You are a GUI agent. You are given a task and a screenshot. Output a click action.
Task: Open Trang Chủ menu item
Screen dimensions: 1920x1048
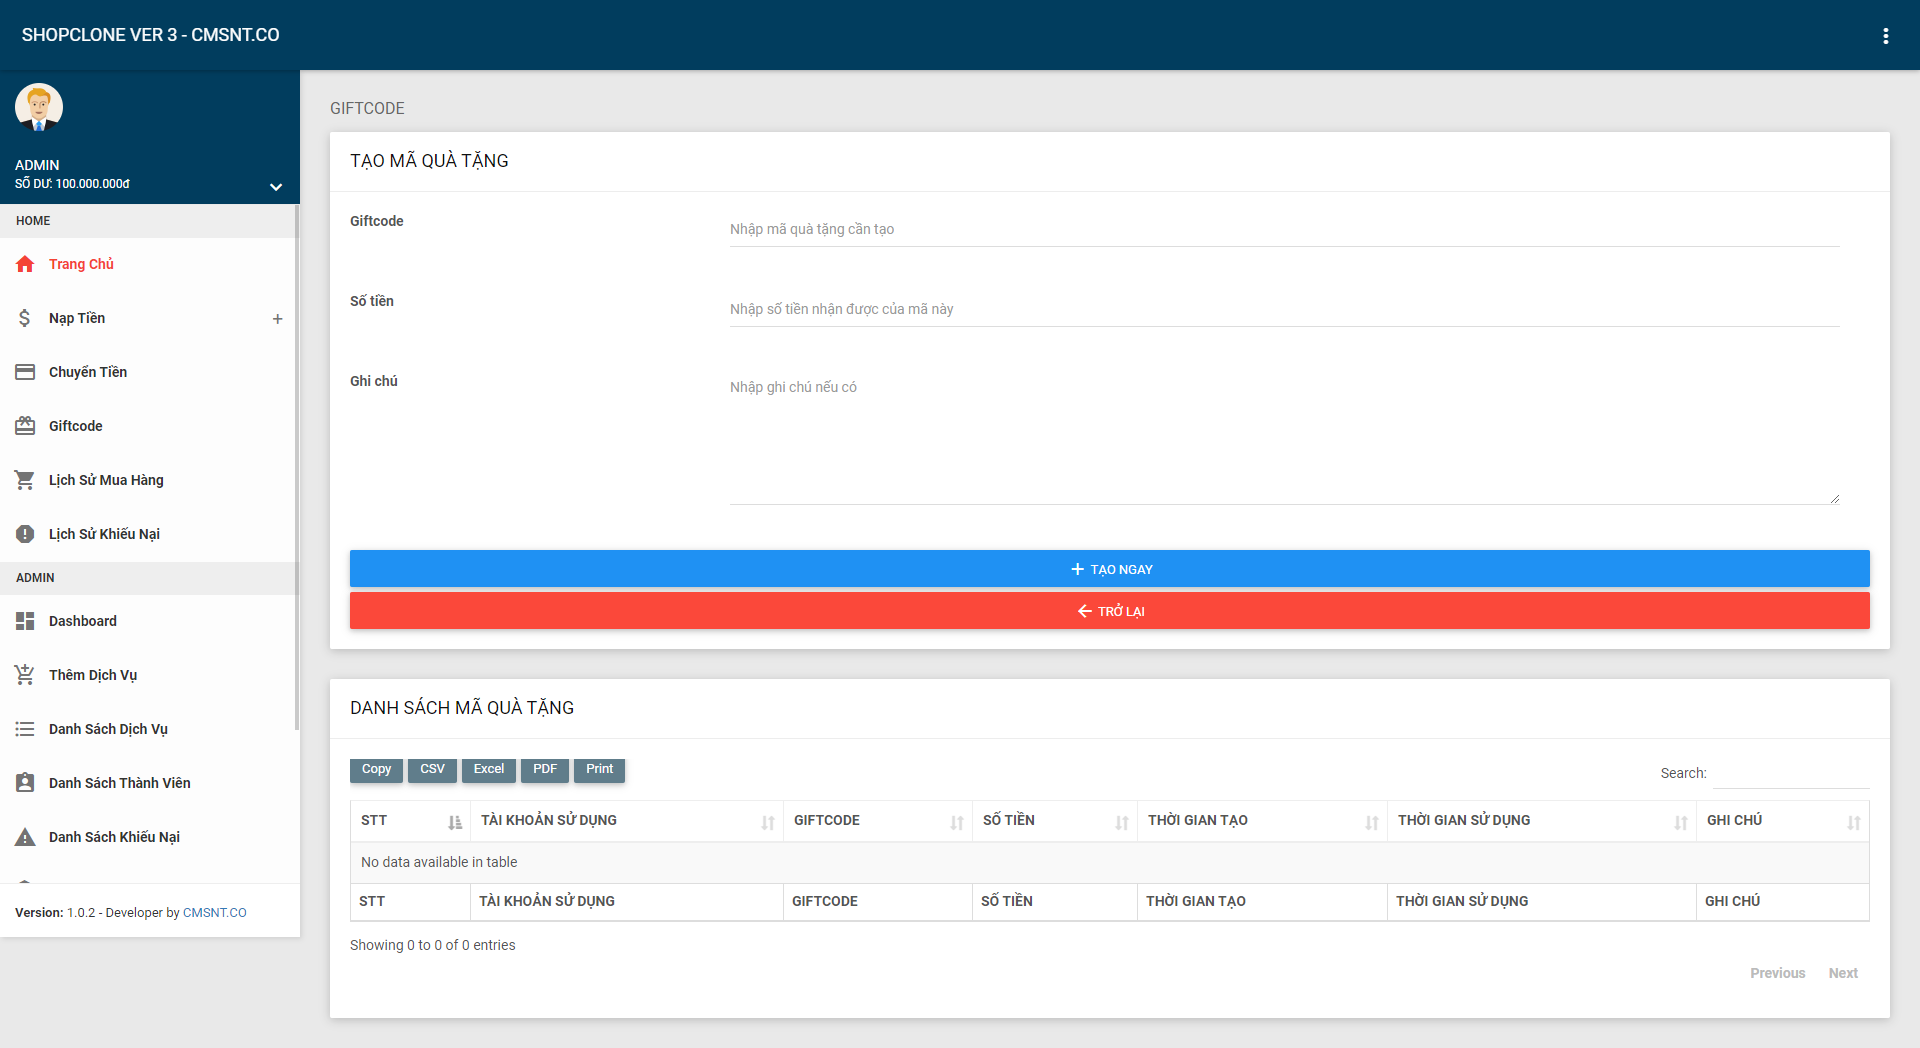pyautogui.click(x=149, y=264)
